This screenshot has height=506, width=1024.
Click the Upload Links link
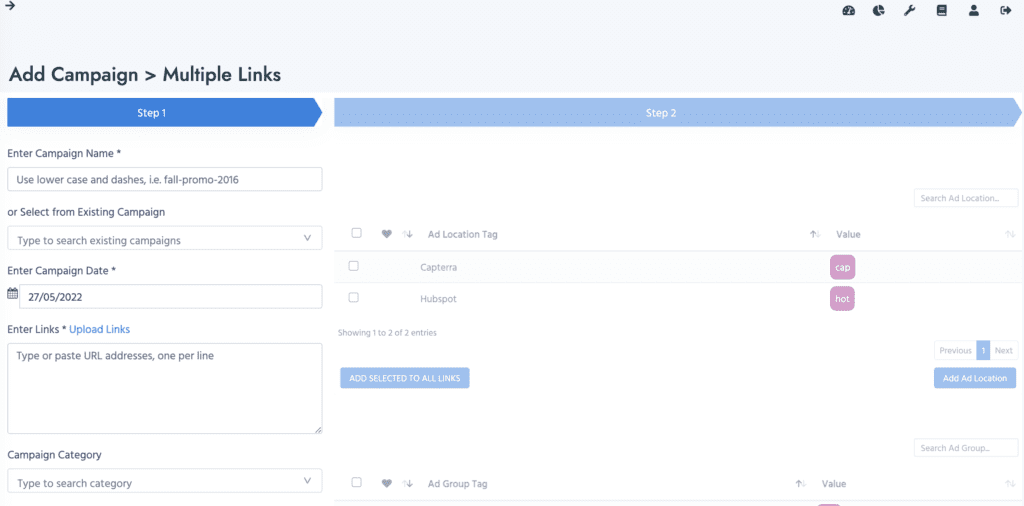pyautogui.click(x=99, y=329)
